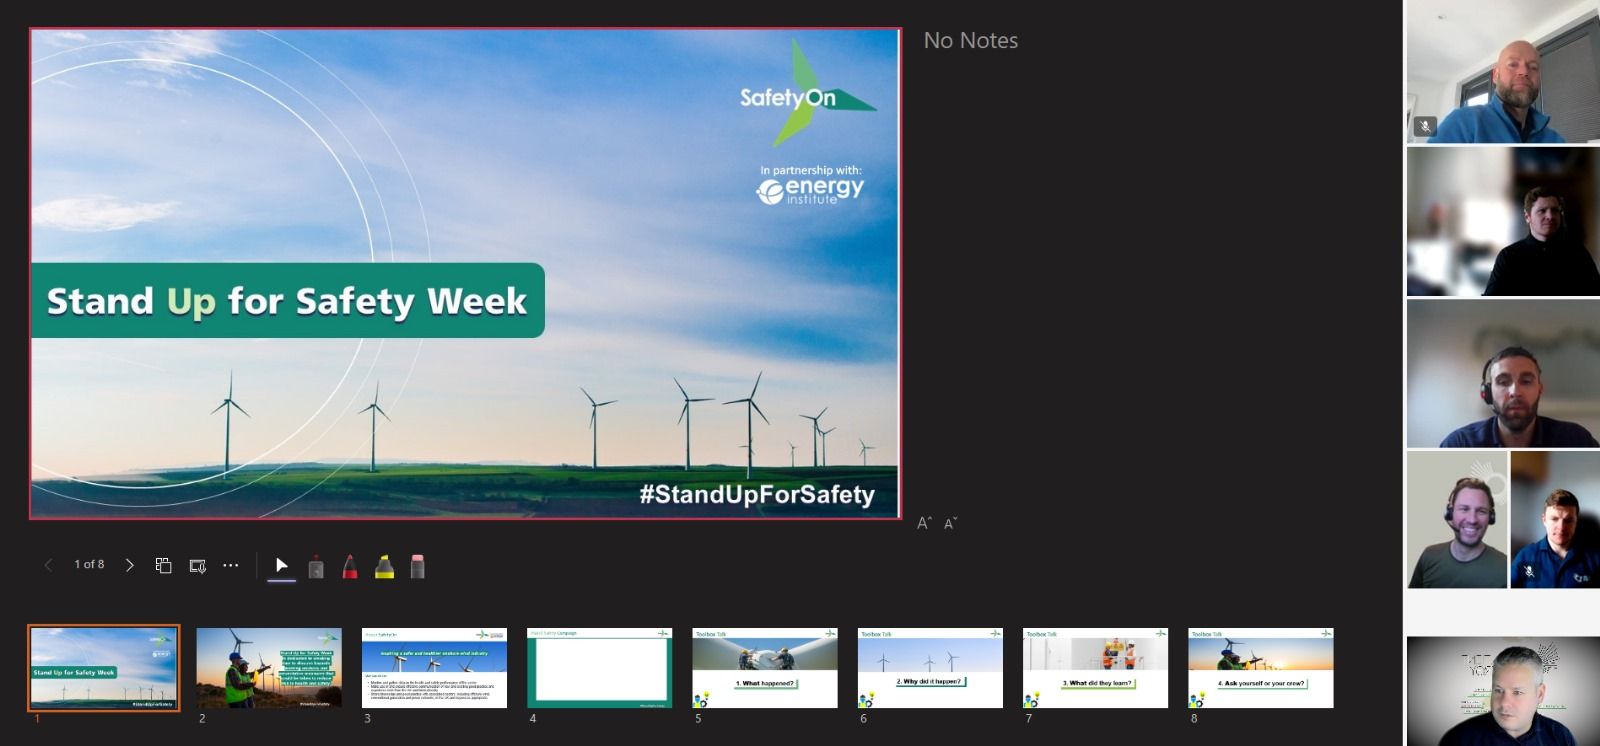Select slide 1 thumbnail Stand Up for Safety Week
This screenshot has width=1600, height=746.
pos(104,668)
